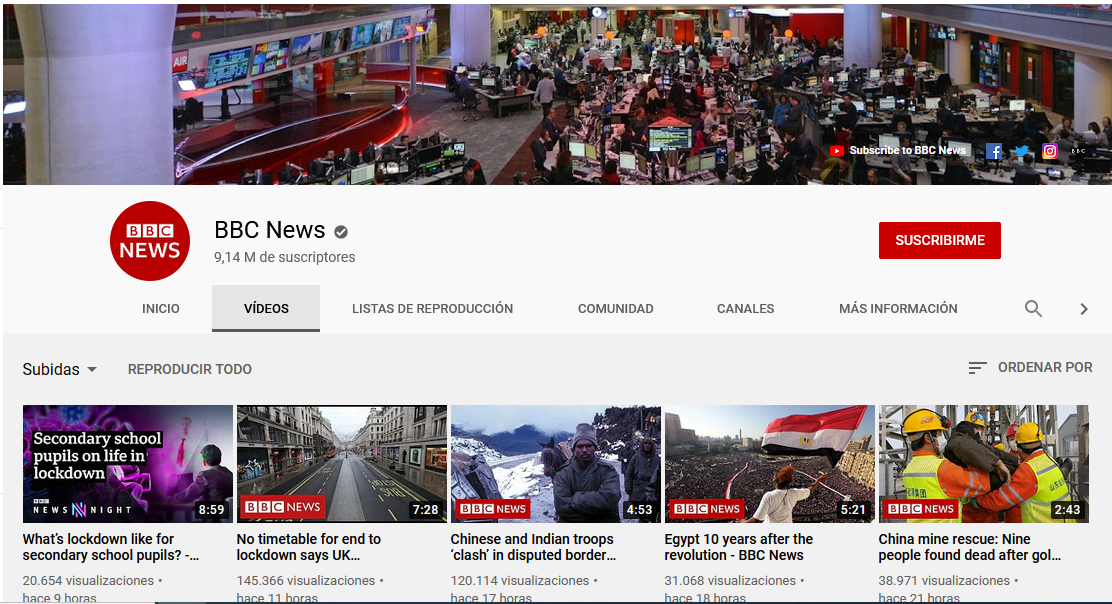Click the sort lines icon beside ORDENAR POR

pos(977,368)
